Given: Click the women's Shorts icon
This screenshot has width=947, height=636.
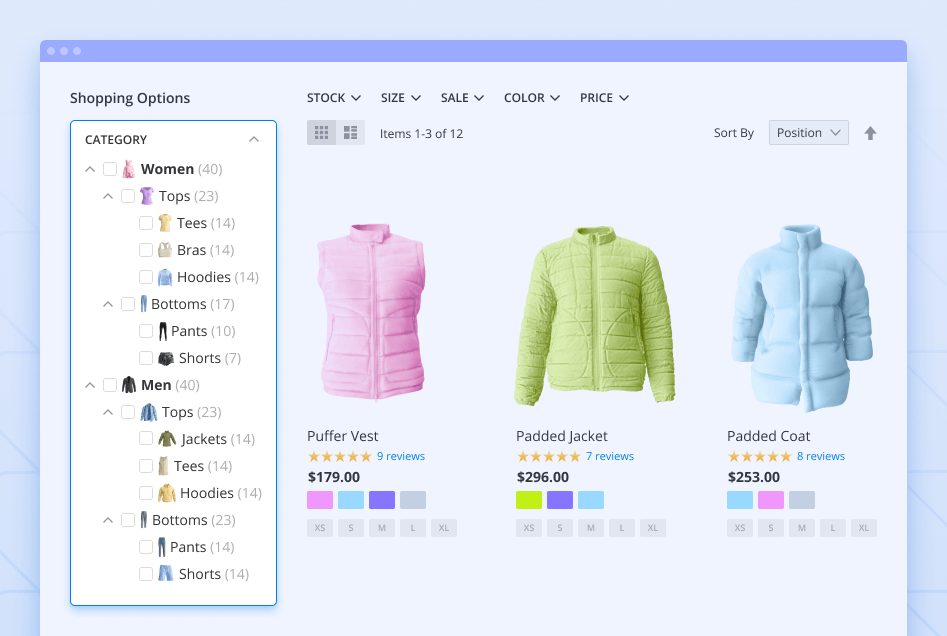Looking at the screenshot, I should click(165, 358).
